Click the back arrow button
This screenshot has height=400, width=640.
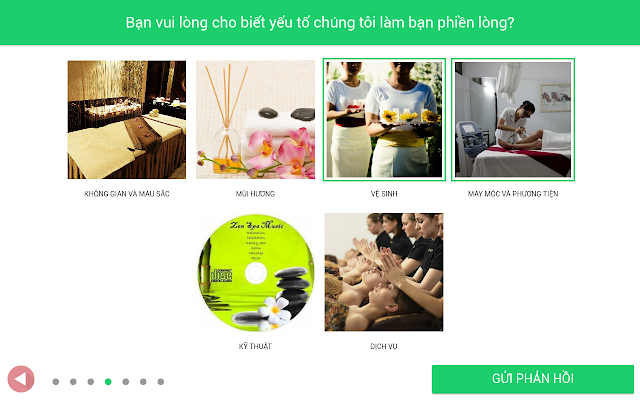pyautogui.click(x=21, y=379)
